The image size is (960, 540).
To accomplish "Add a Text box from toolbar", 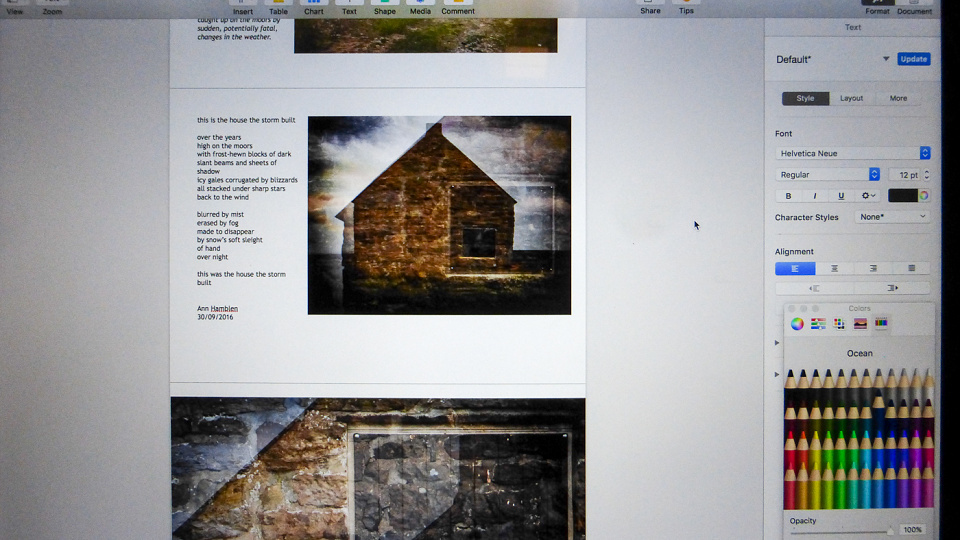I will [x=349, y=7].
